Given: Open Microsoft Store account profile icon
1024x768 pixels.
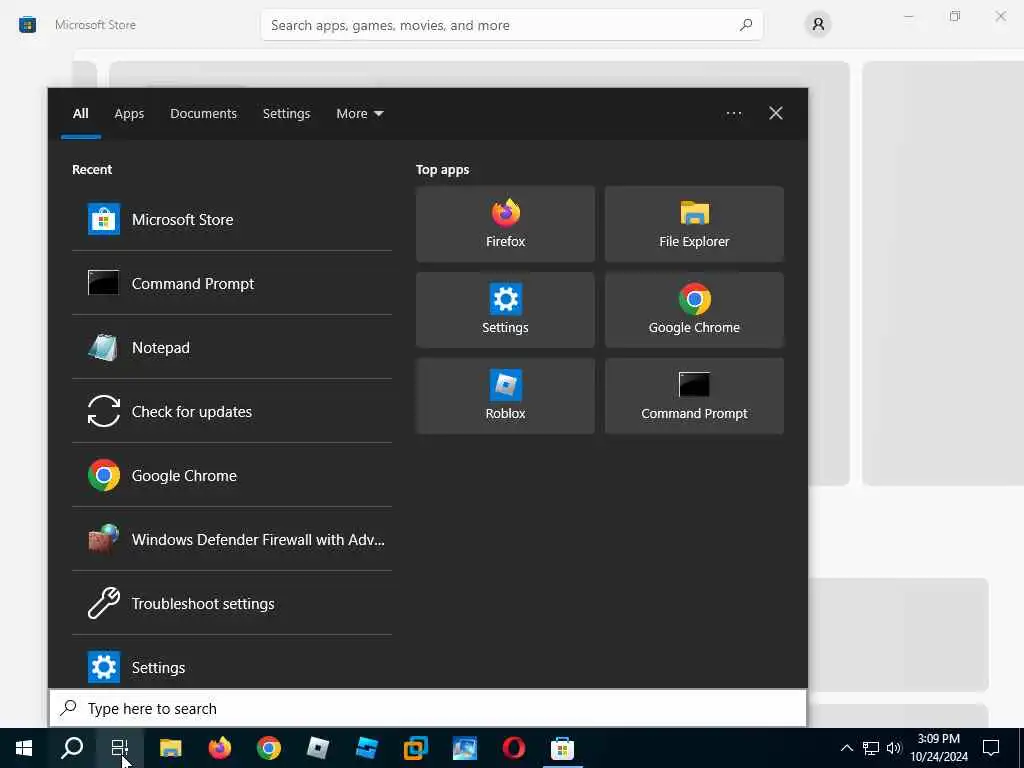Looking at the screenshot, I should point(818,25).
